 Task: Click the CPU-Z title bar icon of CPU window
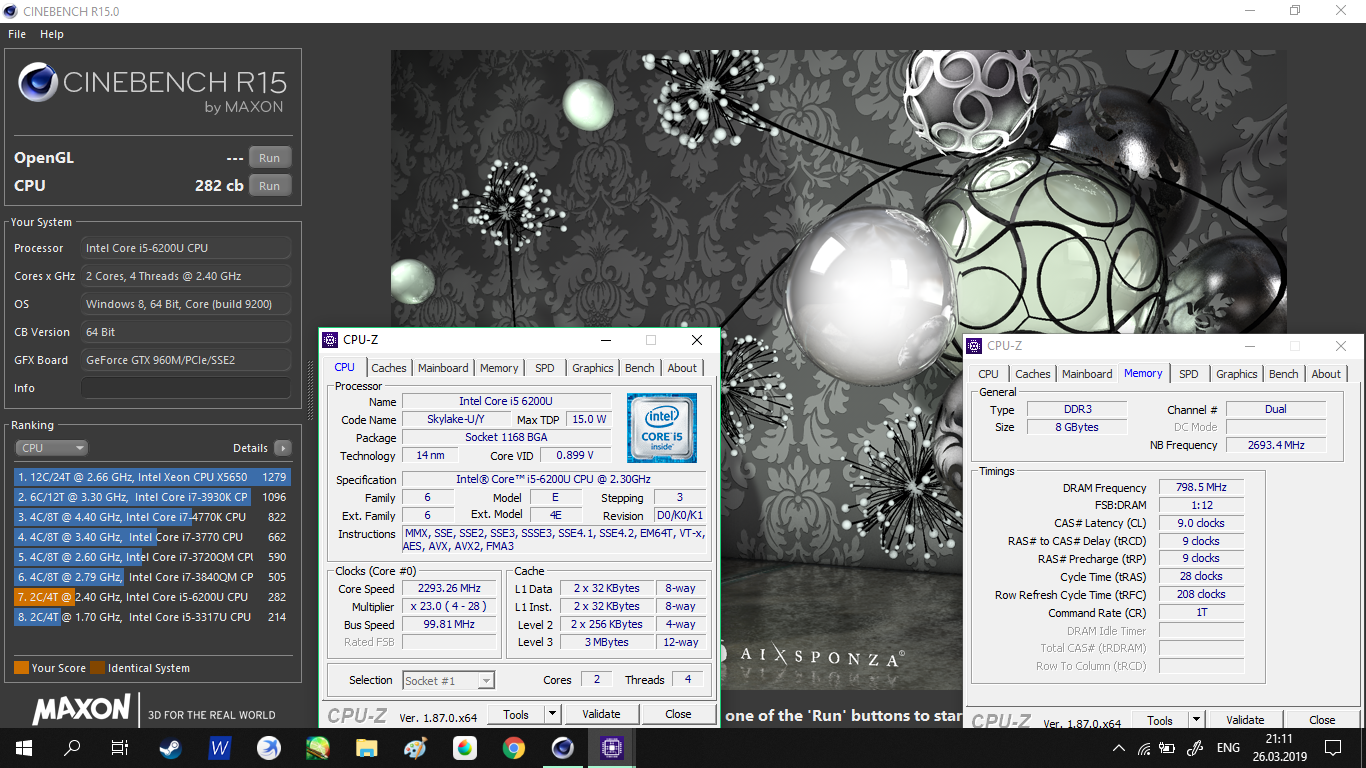point(331,340)
